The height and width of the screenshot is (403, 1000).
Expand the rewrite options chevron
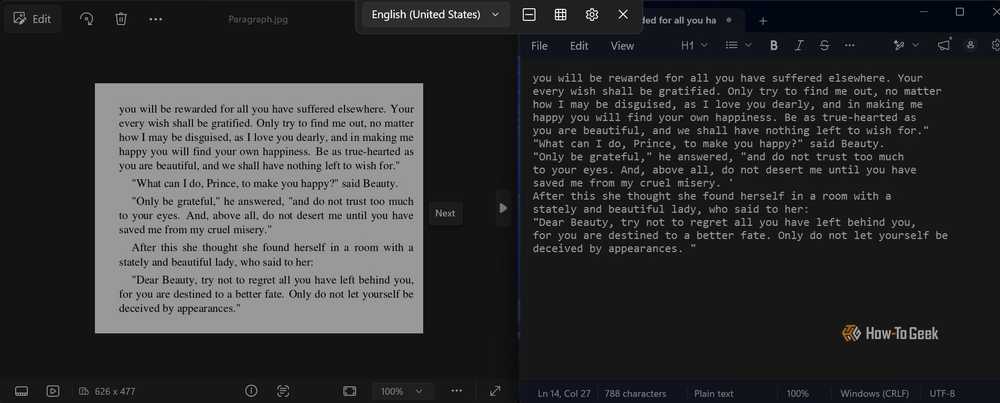(916, 45)
